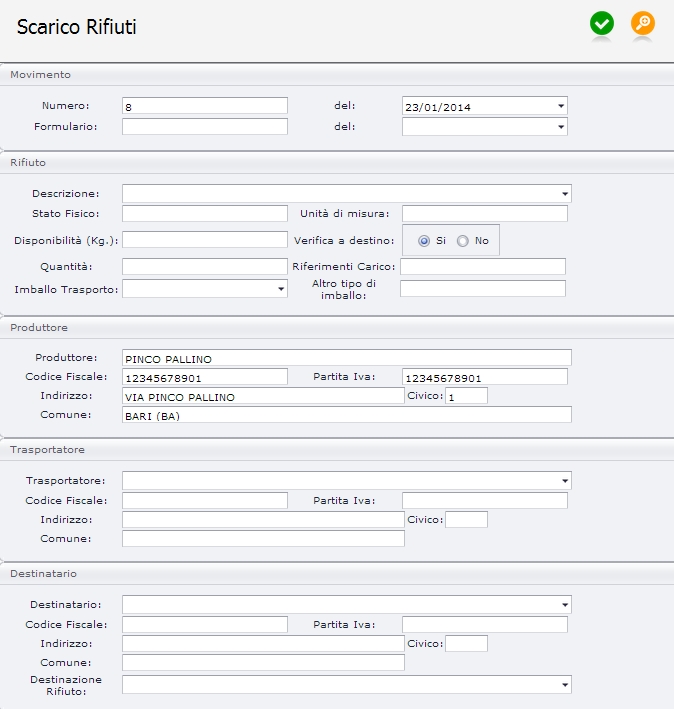Open the Imballo Trasporto dropdown
Viewport: 674px width, 709px height.
coord(205,288)
